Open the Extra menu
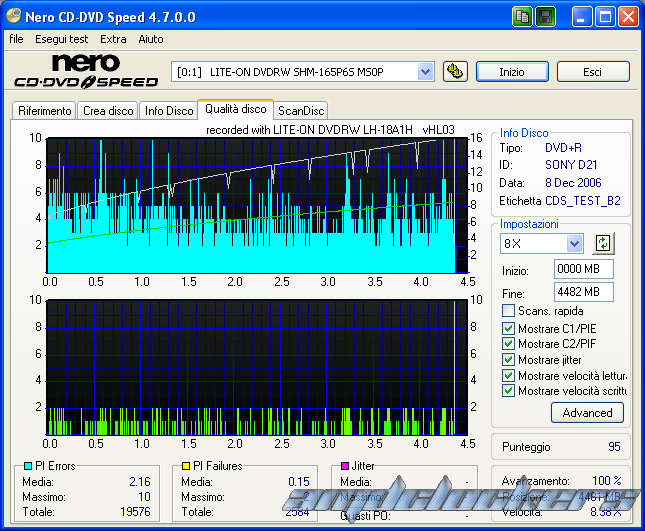 [113, 39]
